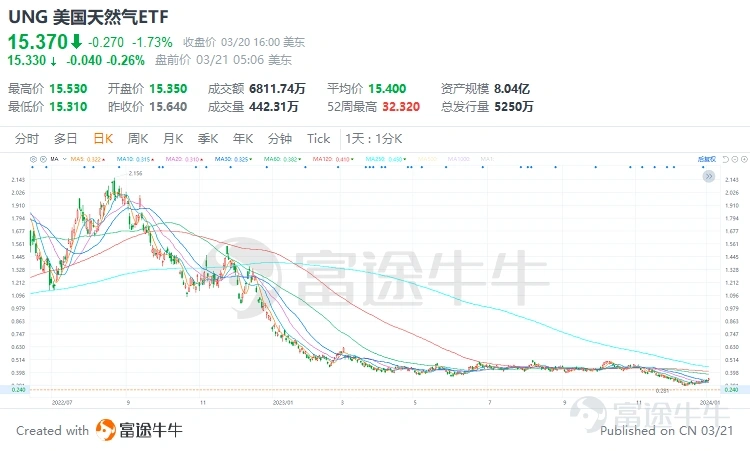Click the 成交量 value 442.31万
This screenshot has height=451, width=750.
pyautogui.click(x=274, y=107)
